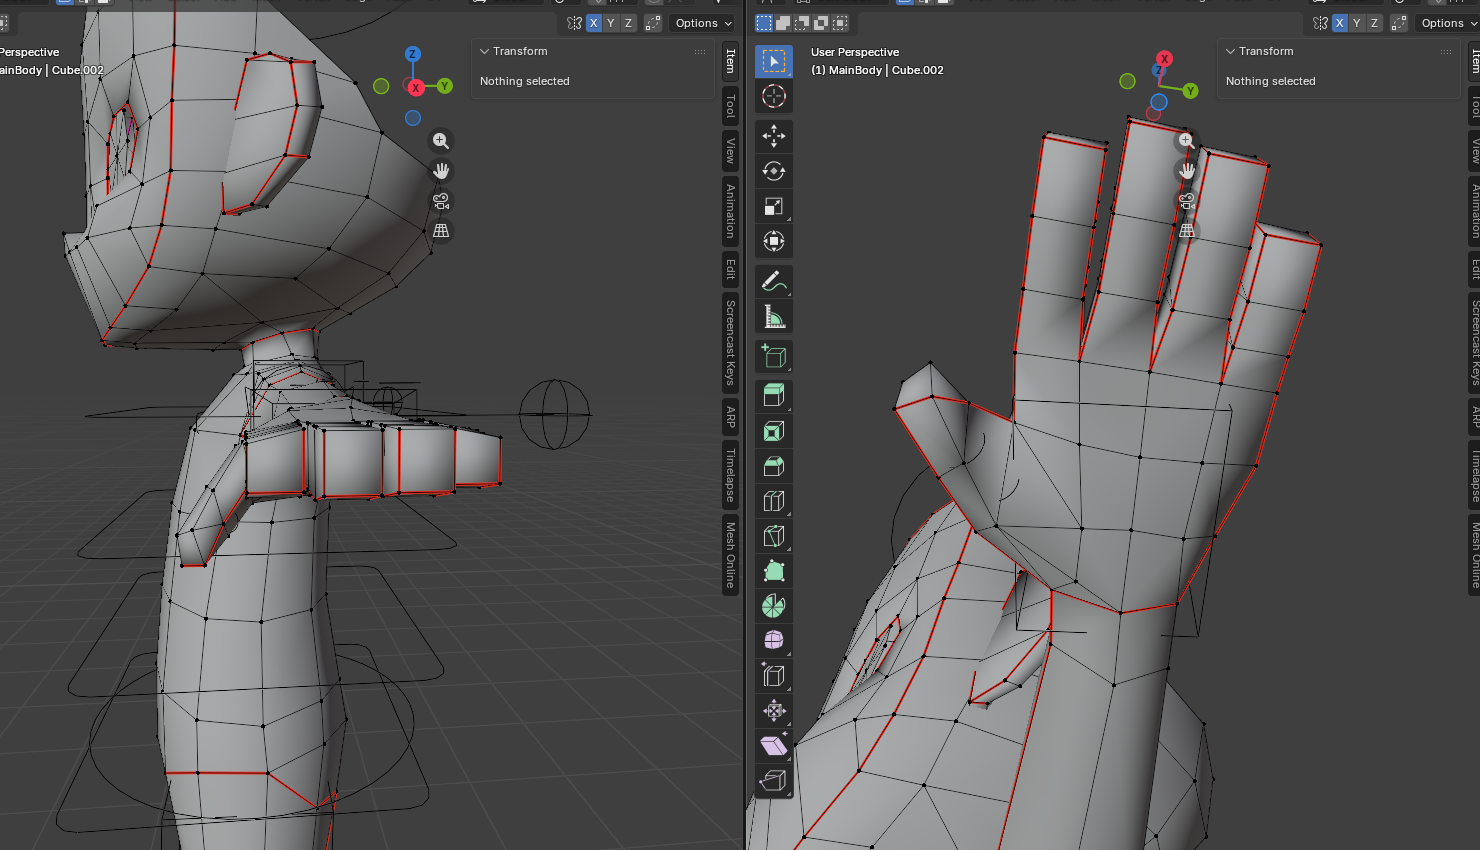Click pan hand in left viewport
This screenshot has width=1480, height=850.
(441, 171)
